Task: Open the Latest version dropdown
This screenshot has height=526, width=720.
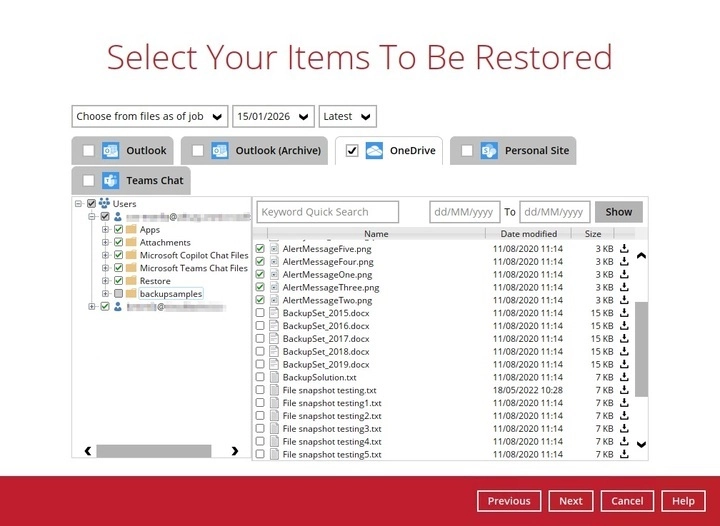Action: (347, 117)
